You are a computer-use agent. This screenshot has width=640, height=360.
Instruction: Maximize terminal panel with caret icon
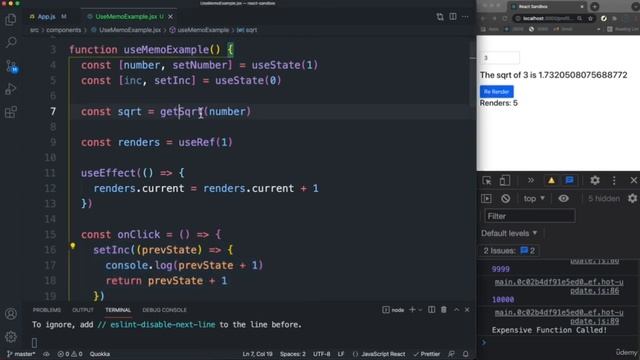456,310
